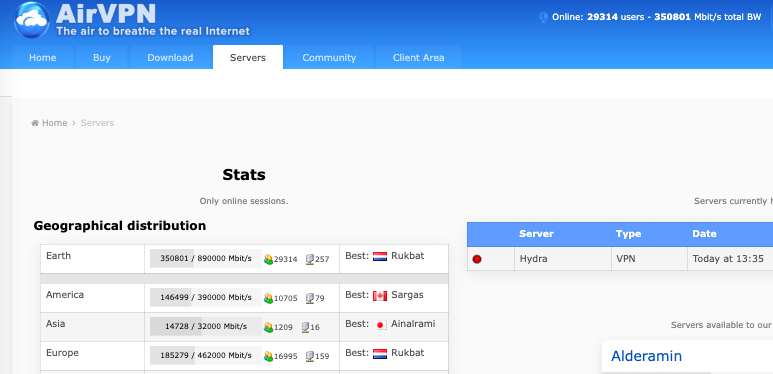
Task: Open the Home tab
Action: tap(42, 57)
